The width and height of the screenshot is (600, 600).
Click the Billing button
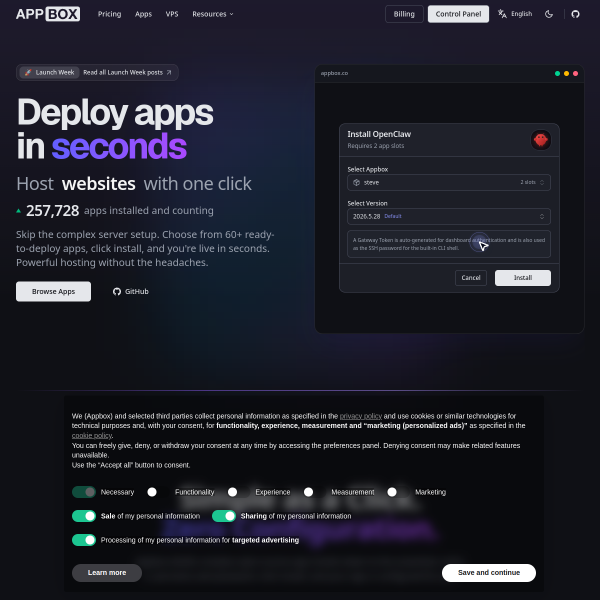pyautogui.click(x=404, y=14)
